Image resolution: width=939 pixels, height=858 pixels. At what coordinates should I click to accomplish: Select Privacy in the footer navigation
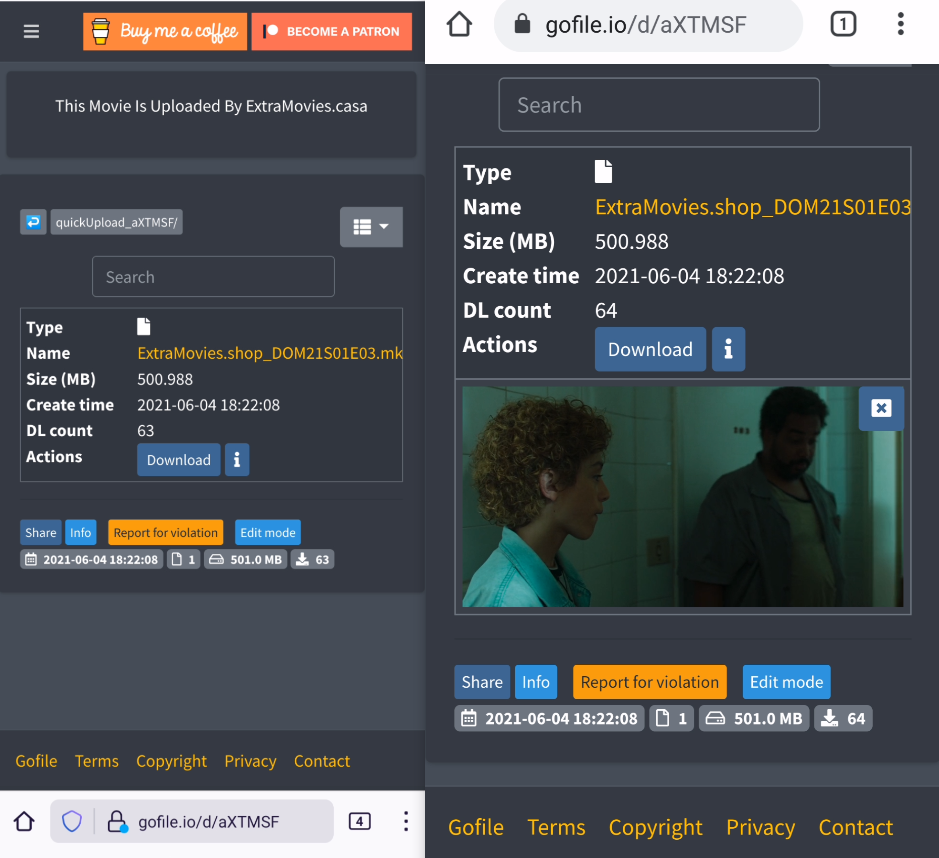pyautogui.click(x=760, y=827)
